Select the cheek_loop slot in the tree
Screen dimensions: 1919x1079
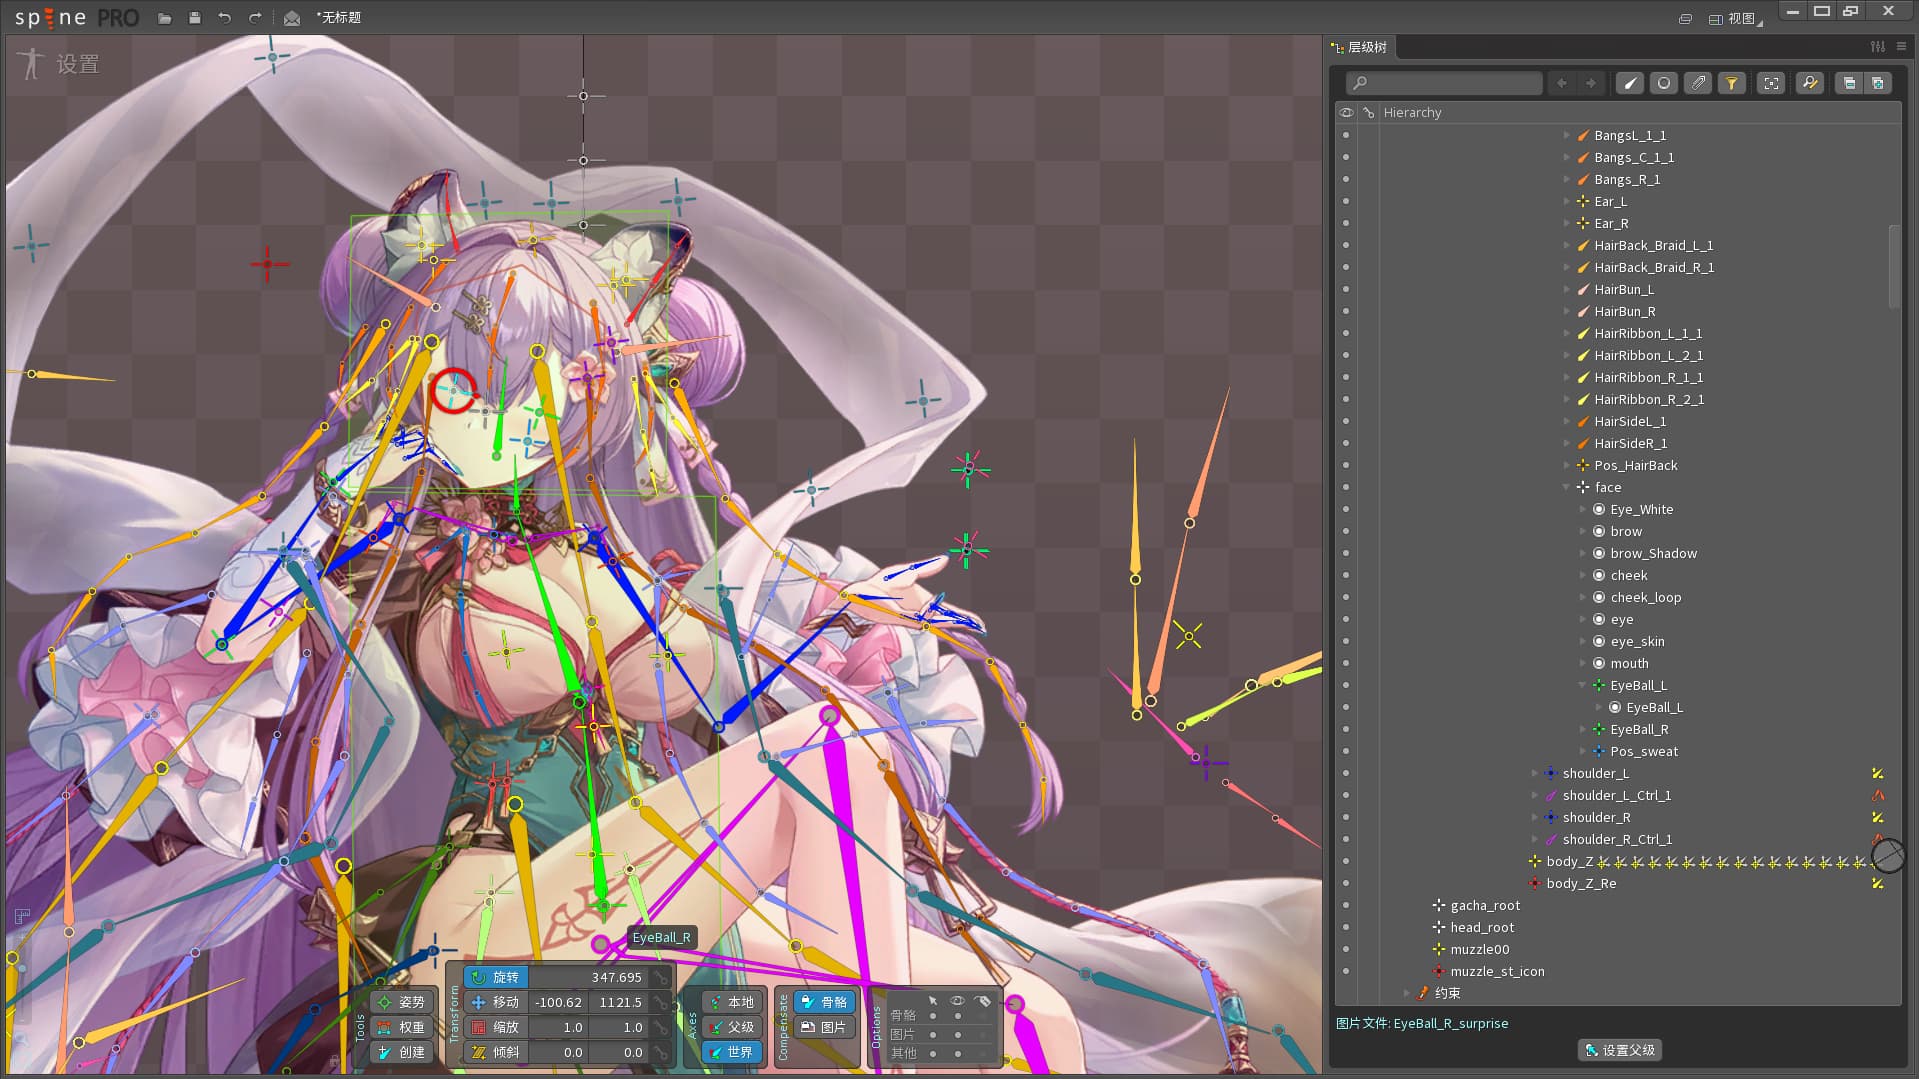(1645, 597)
